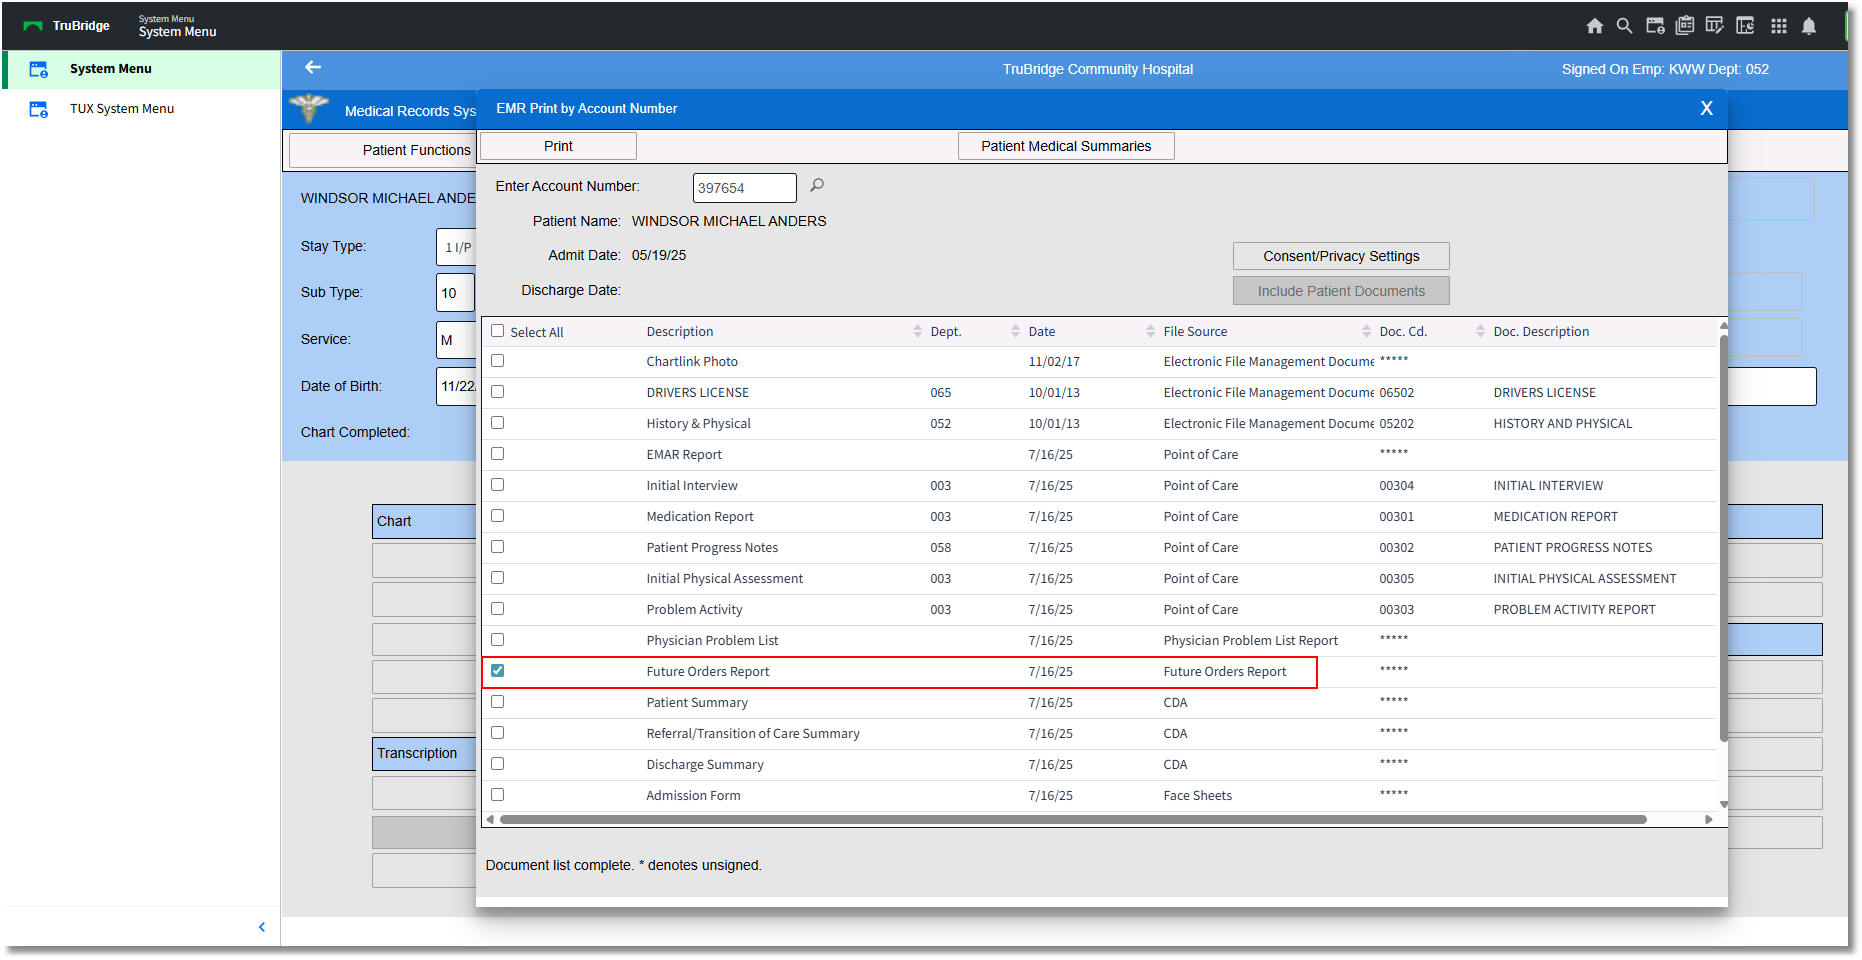Open the clipboard documents icon in top bar
The image size is (1862, 960).
(x=1685, y=26)
